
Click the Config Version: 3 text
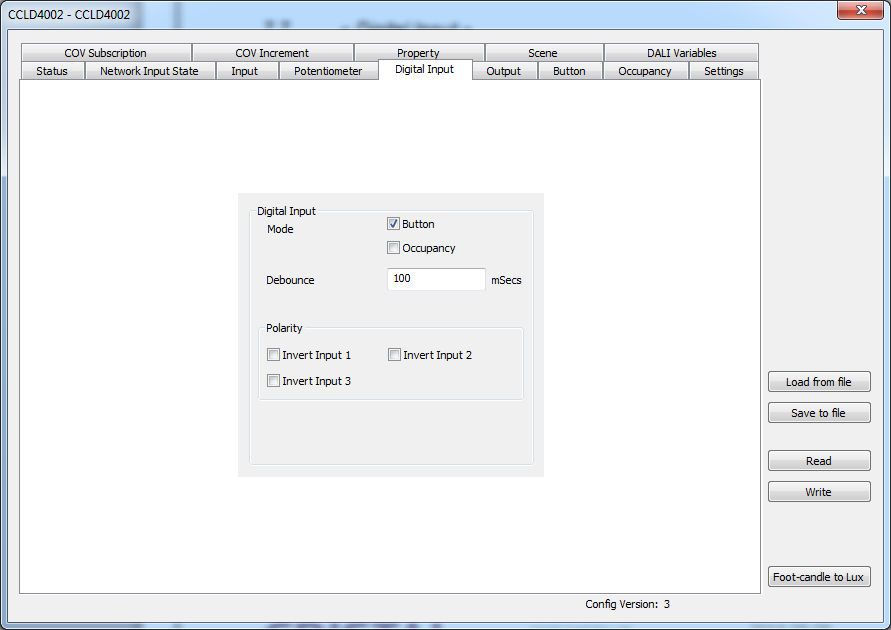[627, 604]
